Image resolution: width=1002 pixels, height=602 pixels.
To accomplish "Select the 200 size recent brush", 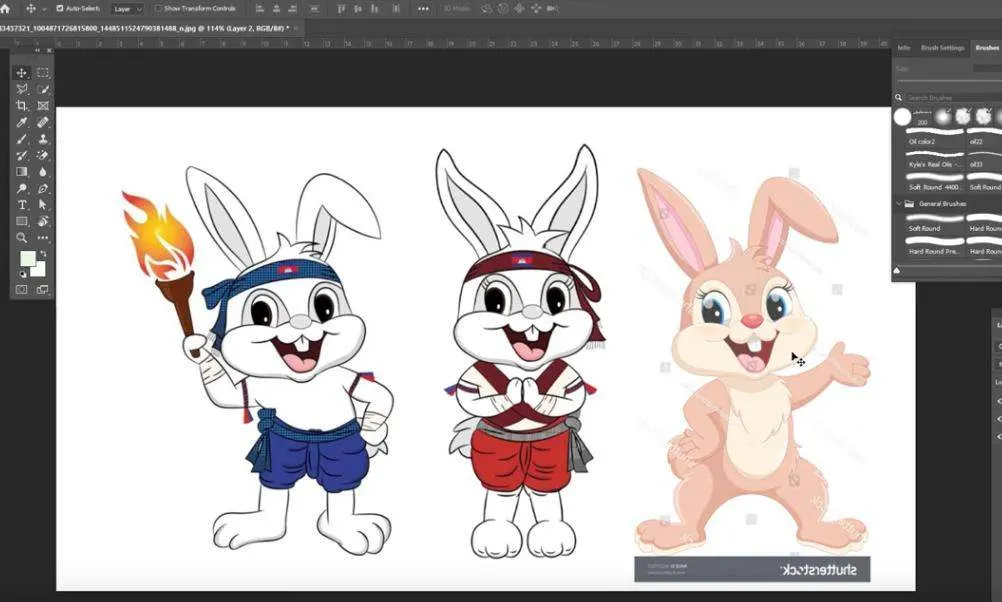I will tap(922, 117).
